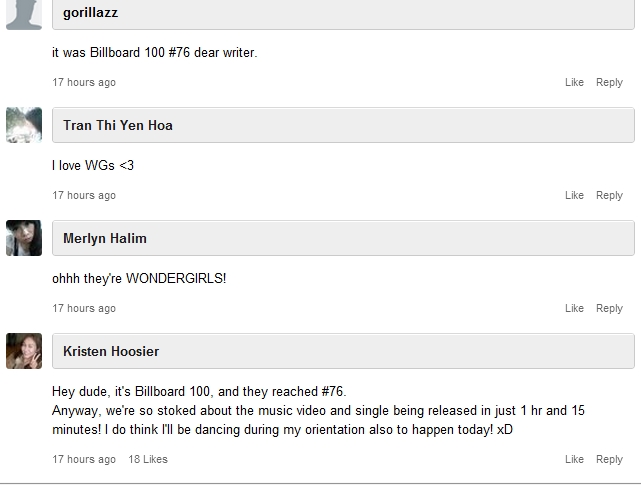Viewport: 641px width, 485px height.
Task: Click timestamp under Kristen Hoosier's comment
Action: pos(84,459)
